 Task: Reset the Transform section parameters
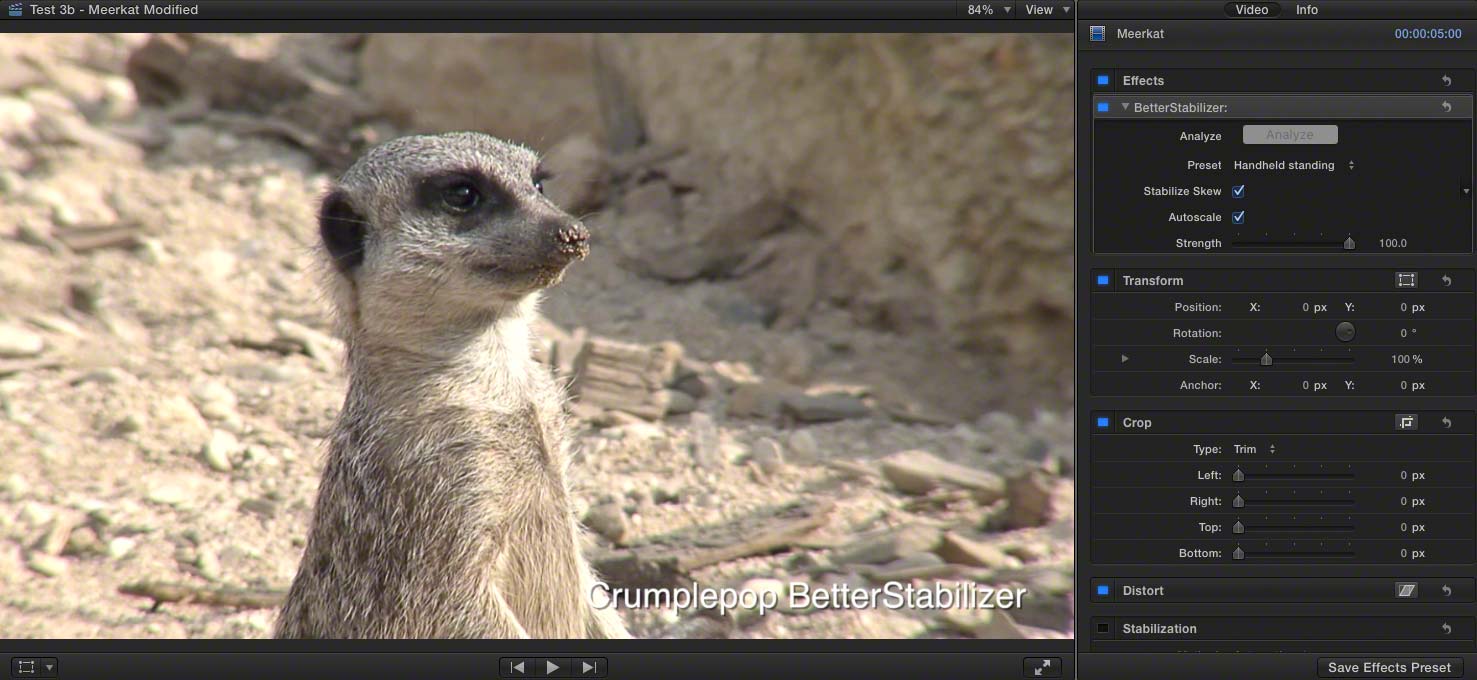pos(1446,281)
